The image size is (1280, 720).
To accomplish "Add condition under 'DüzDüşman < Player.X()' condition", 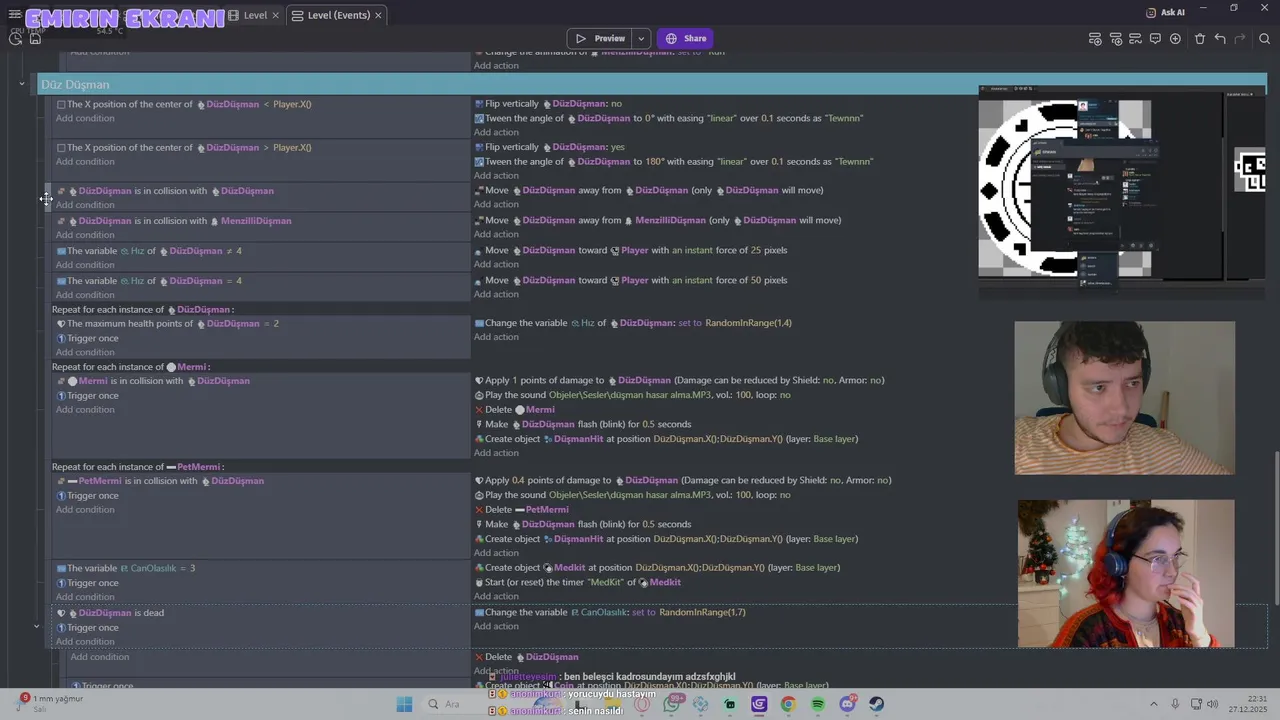I will pyautogui.click(x=85, y=118).
